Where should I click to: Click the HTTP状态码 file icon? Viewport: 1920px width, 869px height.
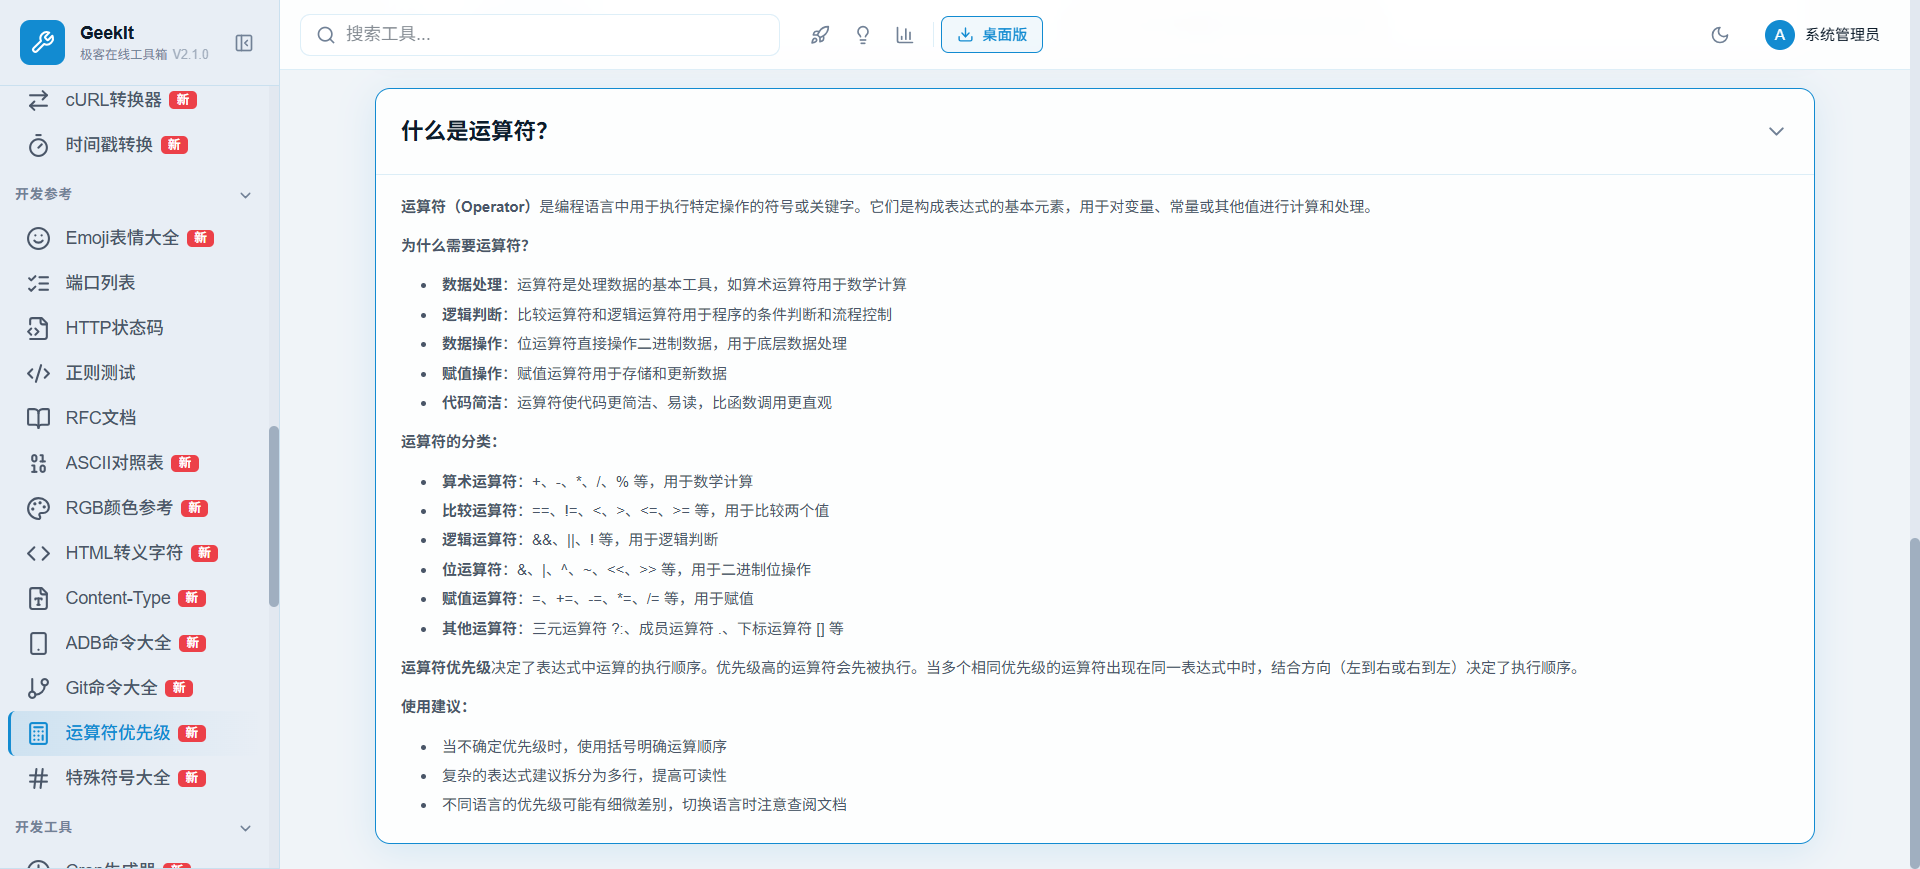pos(38,328)
